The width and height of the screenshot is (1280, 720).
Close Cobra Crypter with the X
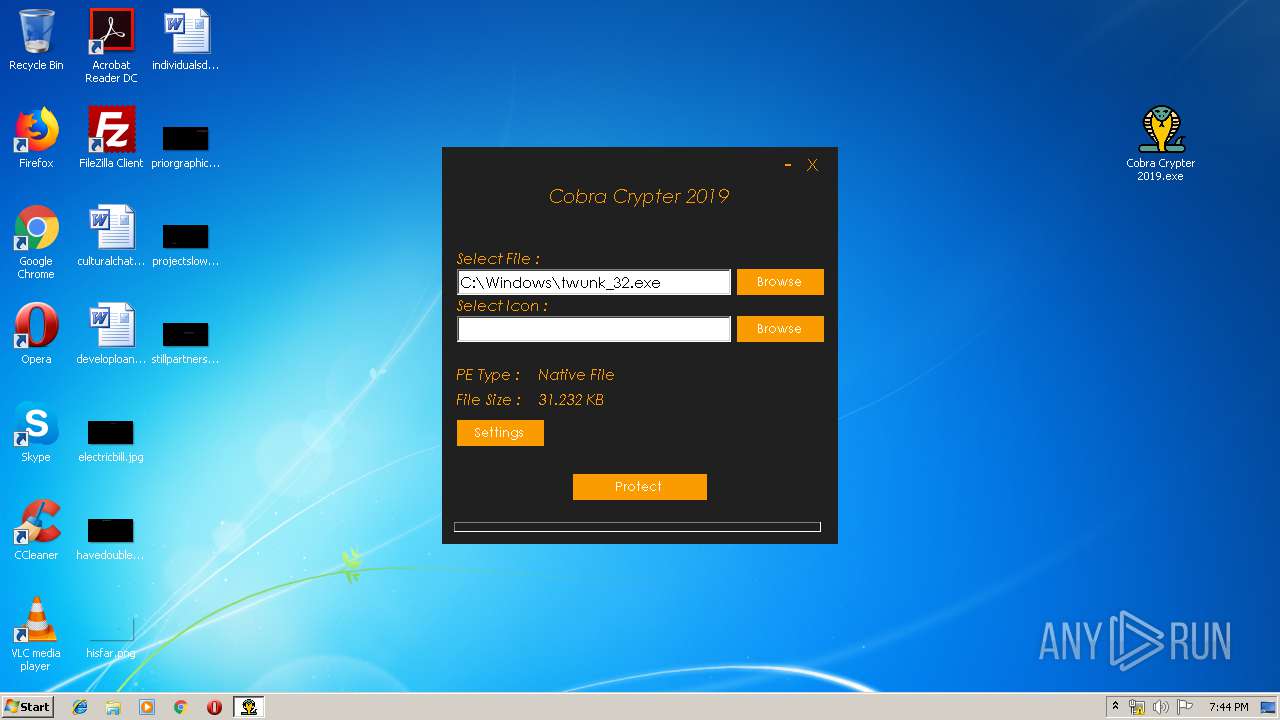click(x=812, y=165)
